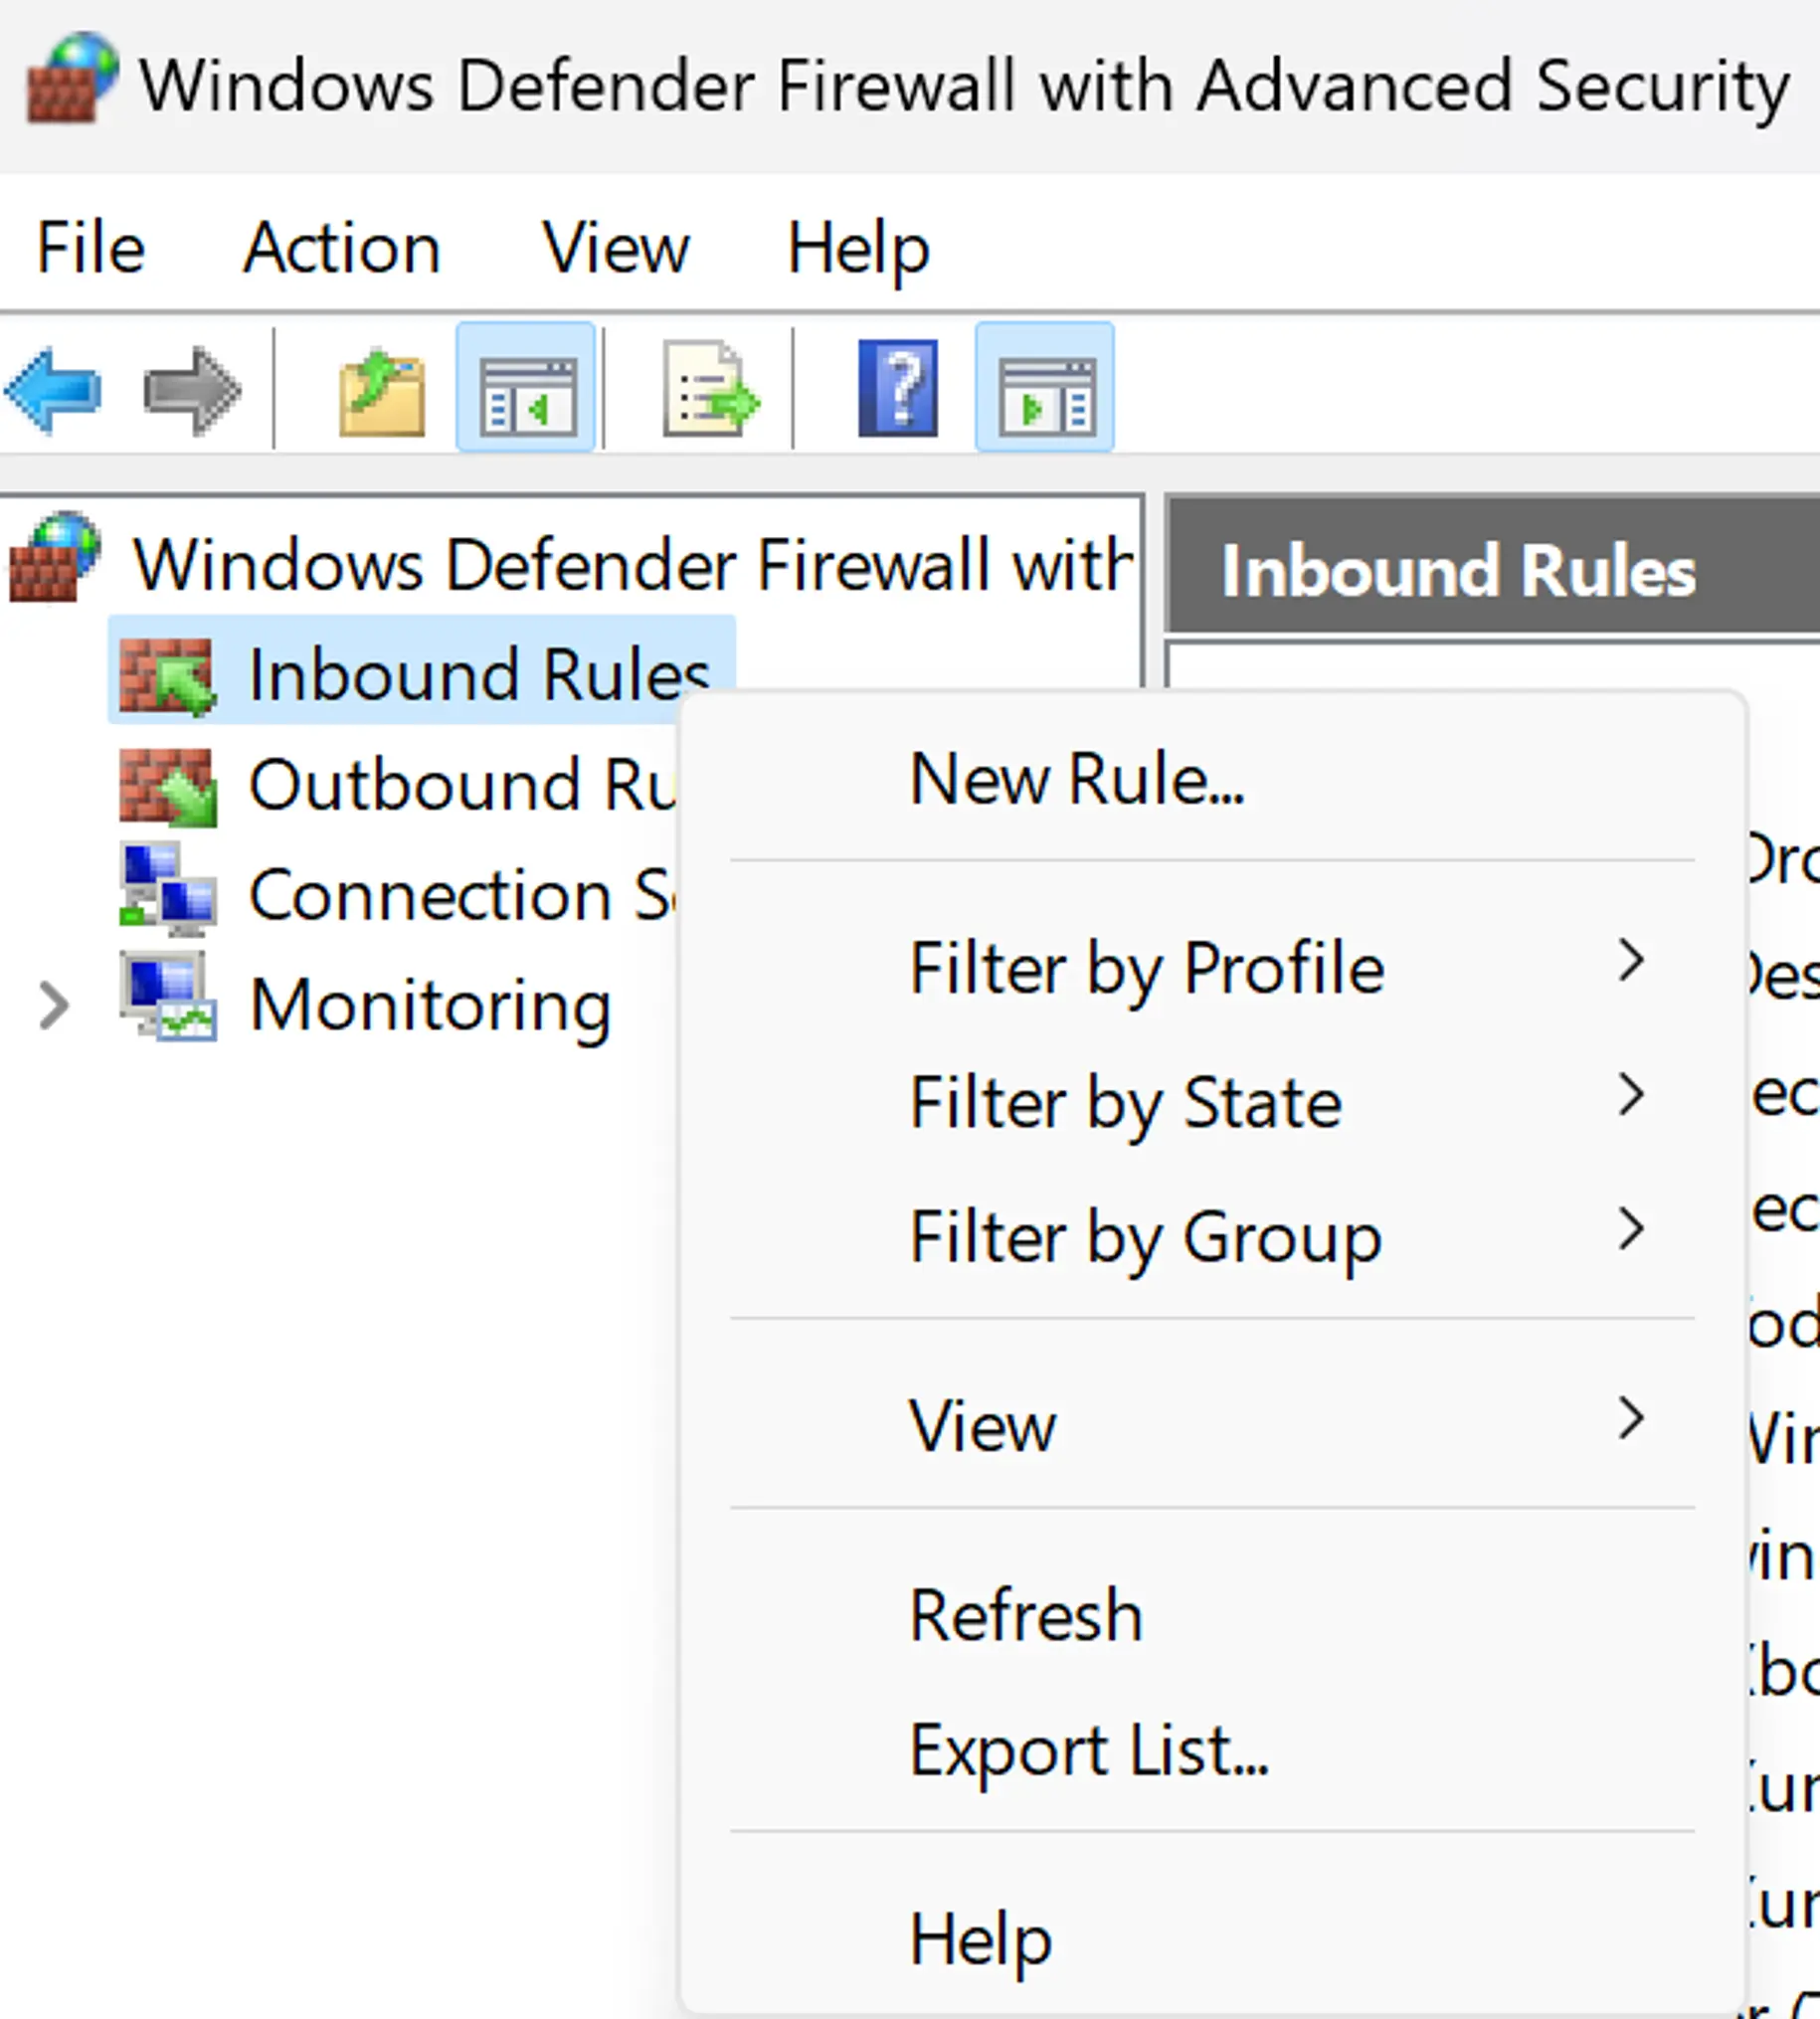Click the blue Back arrow toolbar icon

54,390
